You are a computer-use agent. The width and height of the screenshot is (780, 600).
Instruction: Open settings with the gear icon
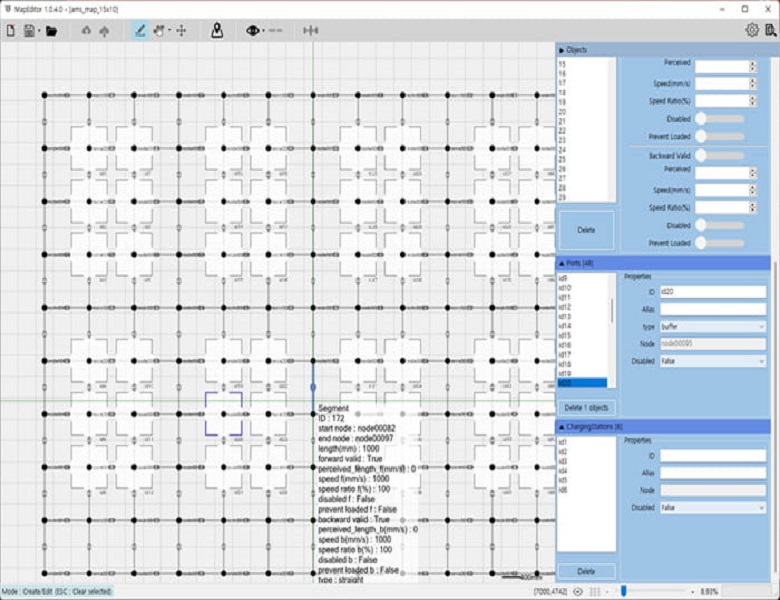[751, 30]
